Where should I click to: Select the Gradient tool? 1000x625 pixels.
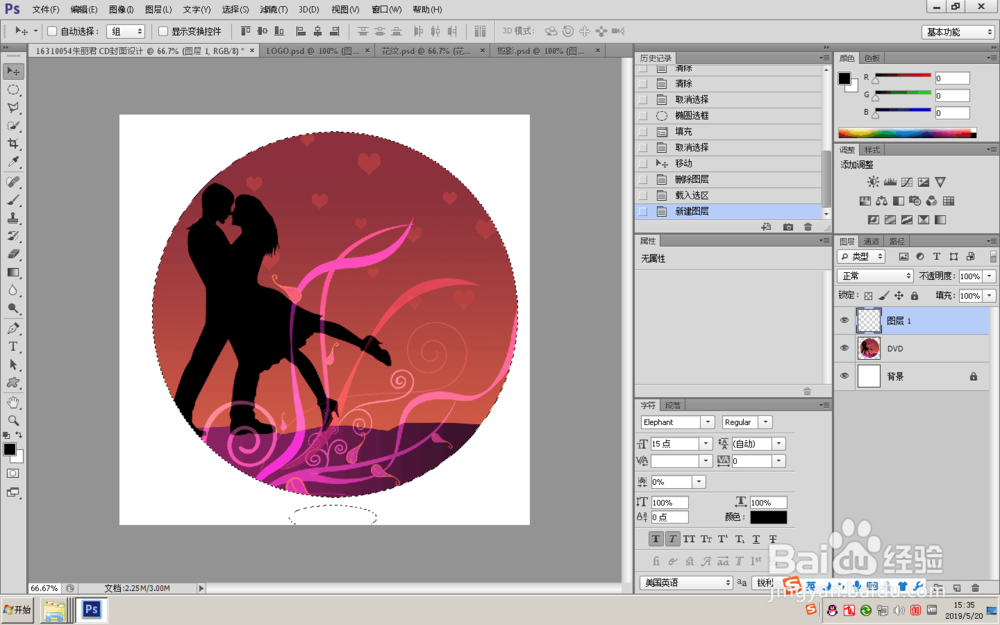13,272
